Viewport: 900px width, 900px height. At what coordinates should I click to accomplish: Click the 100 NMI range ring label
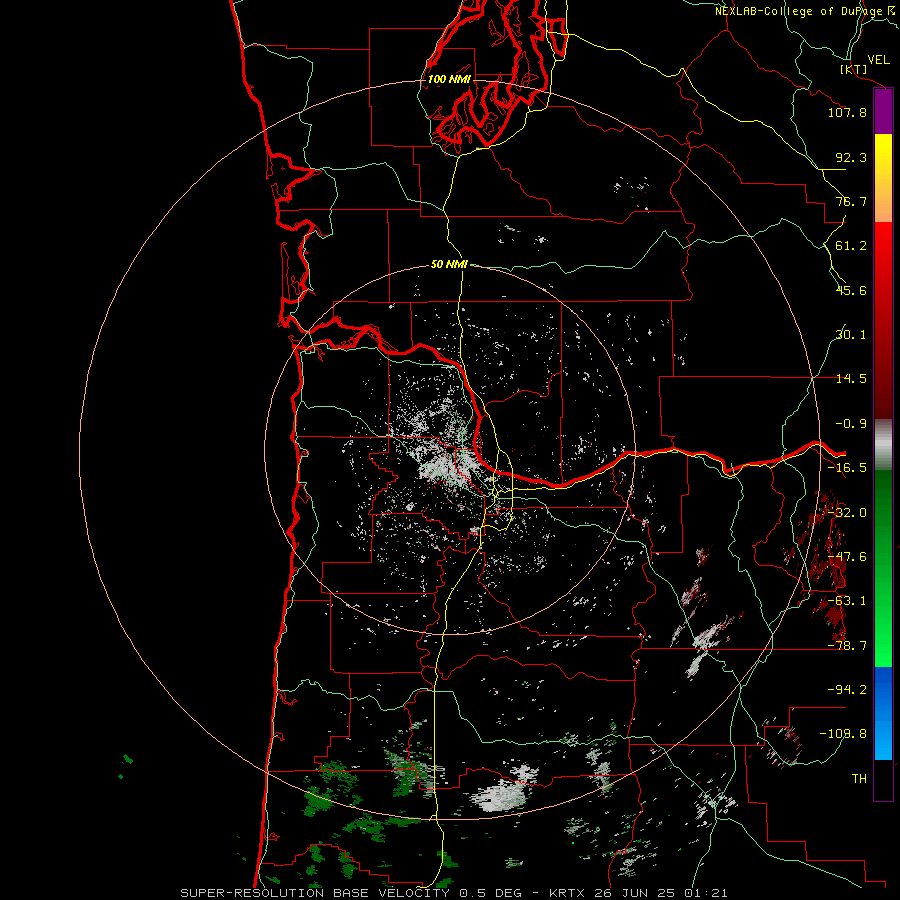[x=449, y=79]
